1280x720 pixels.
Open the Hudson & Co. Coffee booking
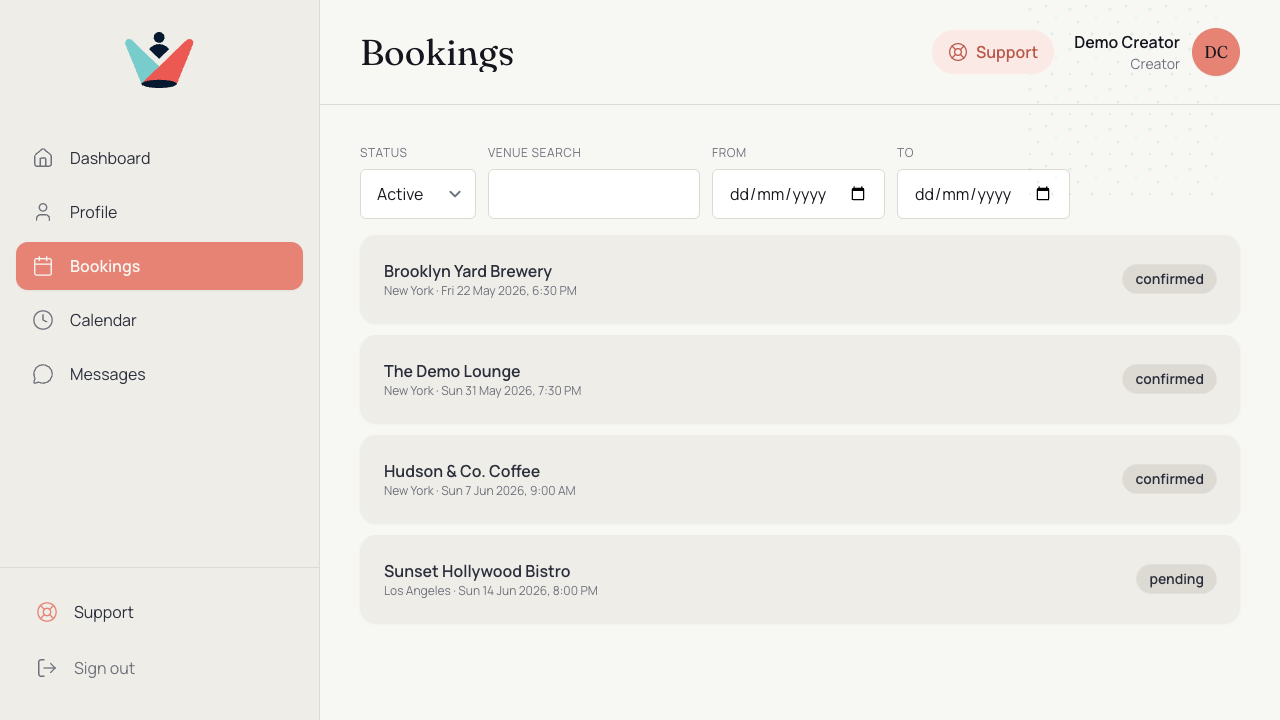pos(800,479)
